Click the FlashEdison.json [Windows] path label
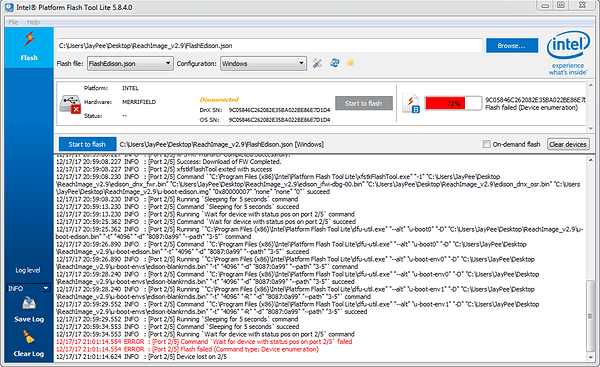Screen dimensions: 600x367 point(222,144)
